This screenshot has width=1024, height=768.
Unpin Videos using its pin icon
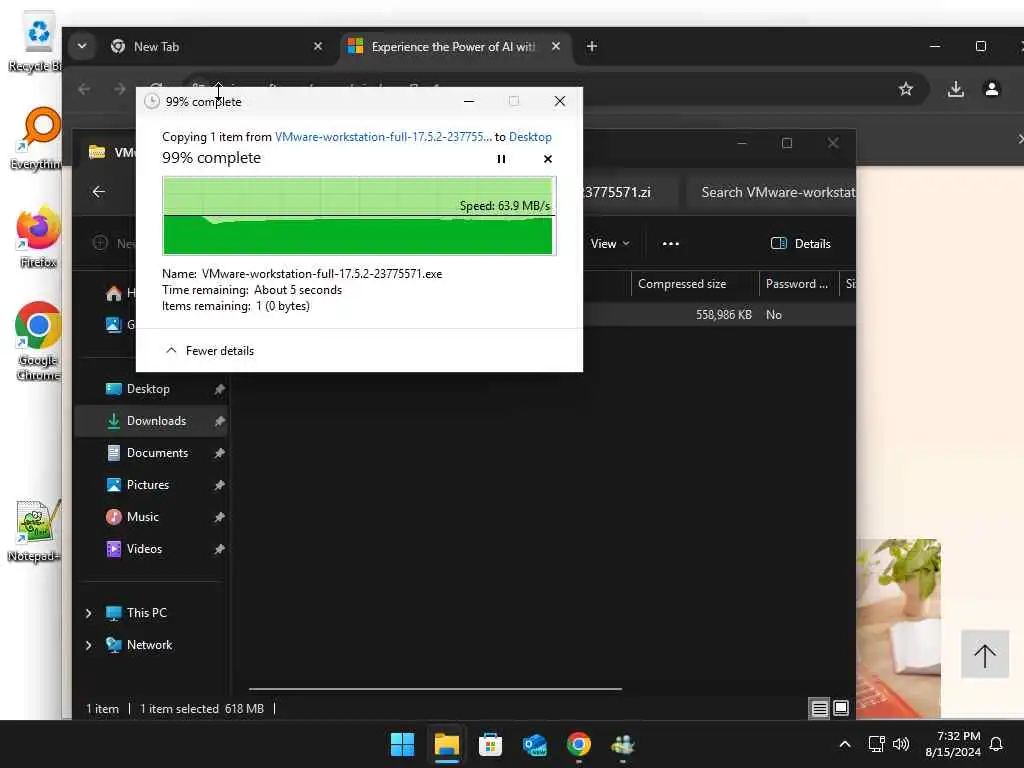(219, 549)
